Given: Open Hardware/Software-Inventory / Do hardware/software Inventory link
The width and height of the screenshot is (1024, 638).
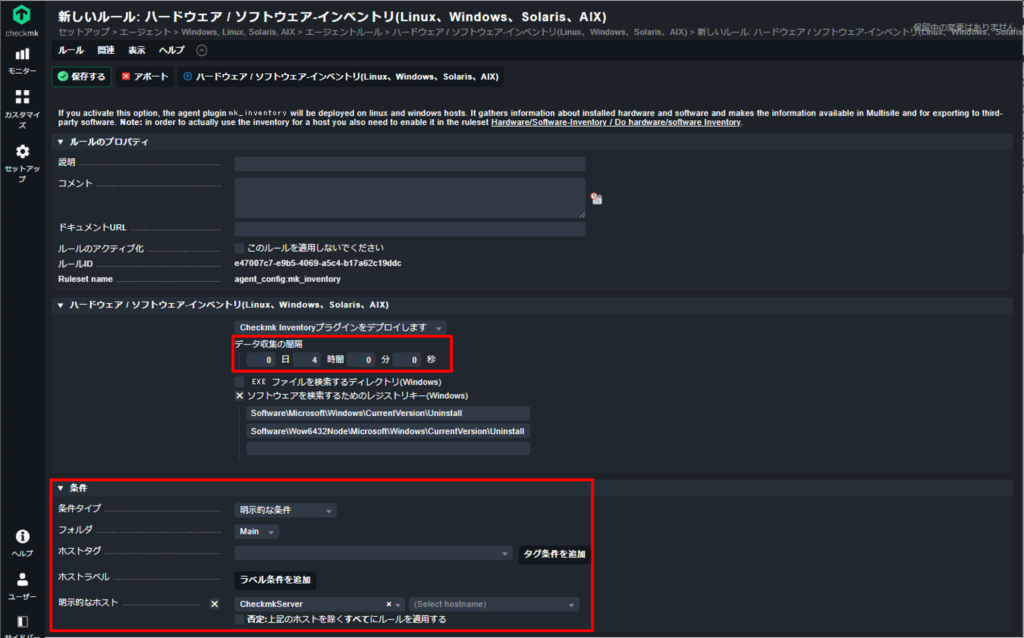Looking at the screenshot, I should pos(616,122).
